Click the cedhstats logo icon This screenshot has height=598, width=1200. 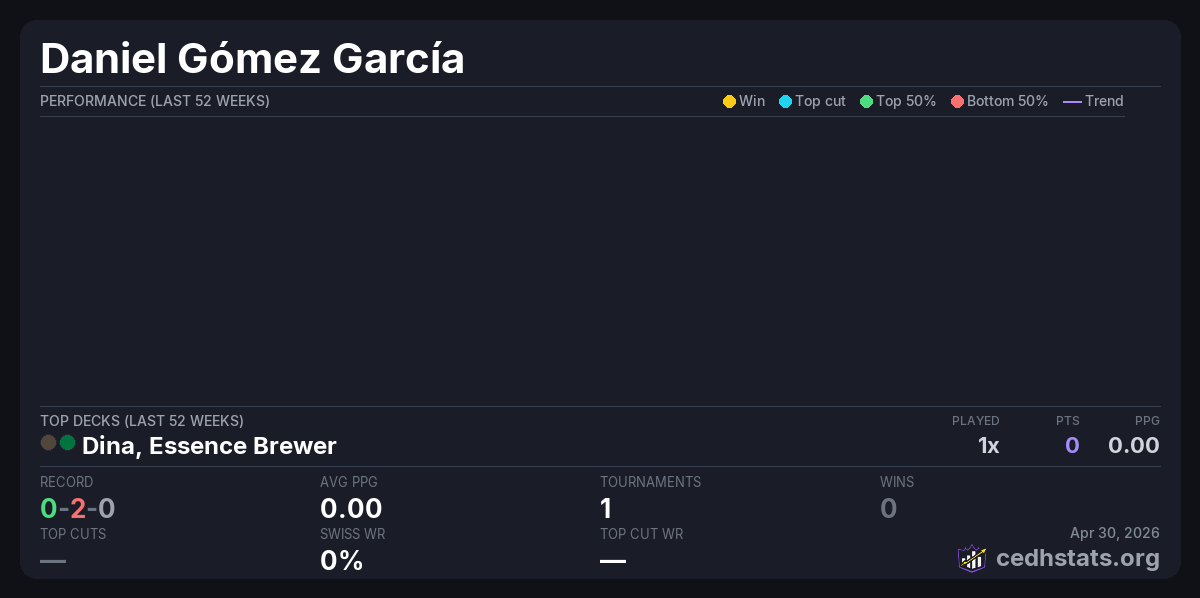click(x=972, y=558)
